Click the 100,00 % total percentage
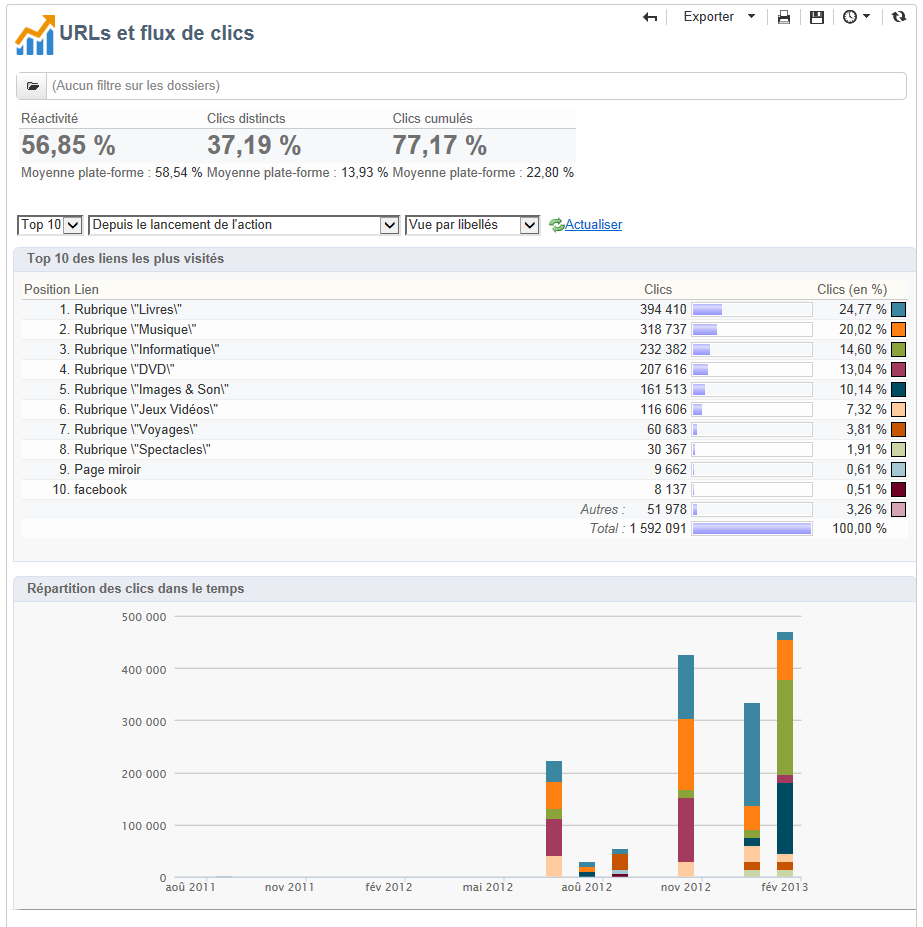The image size is (923, 927). (x=859, y=529)
